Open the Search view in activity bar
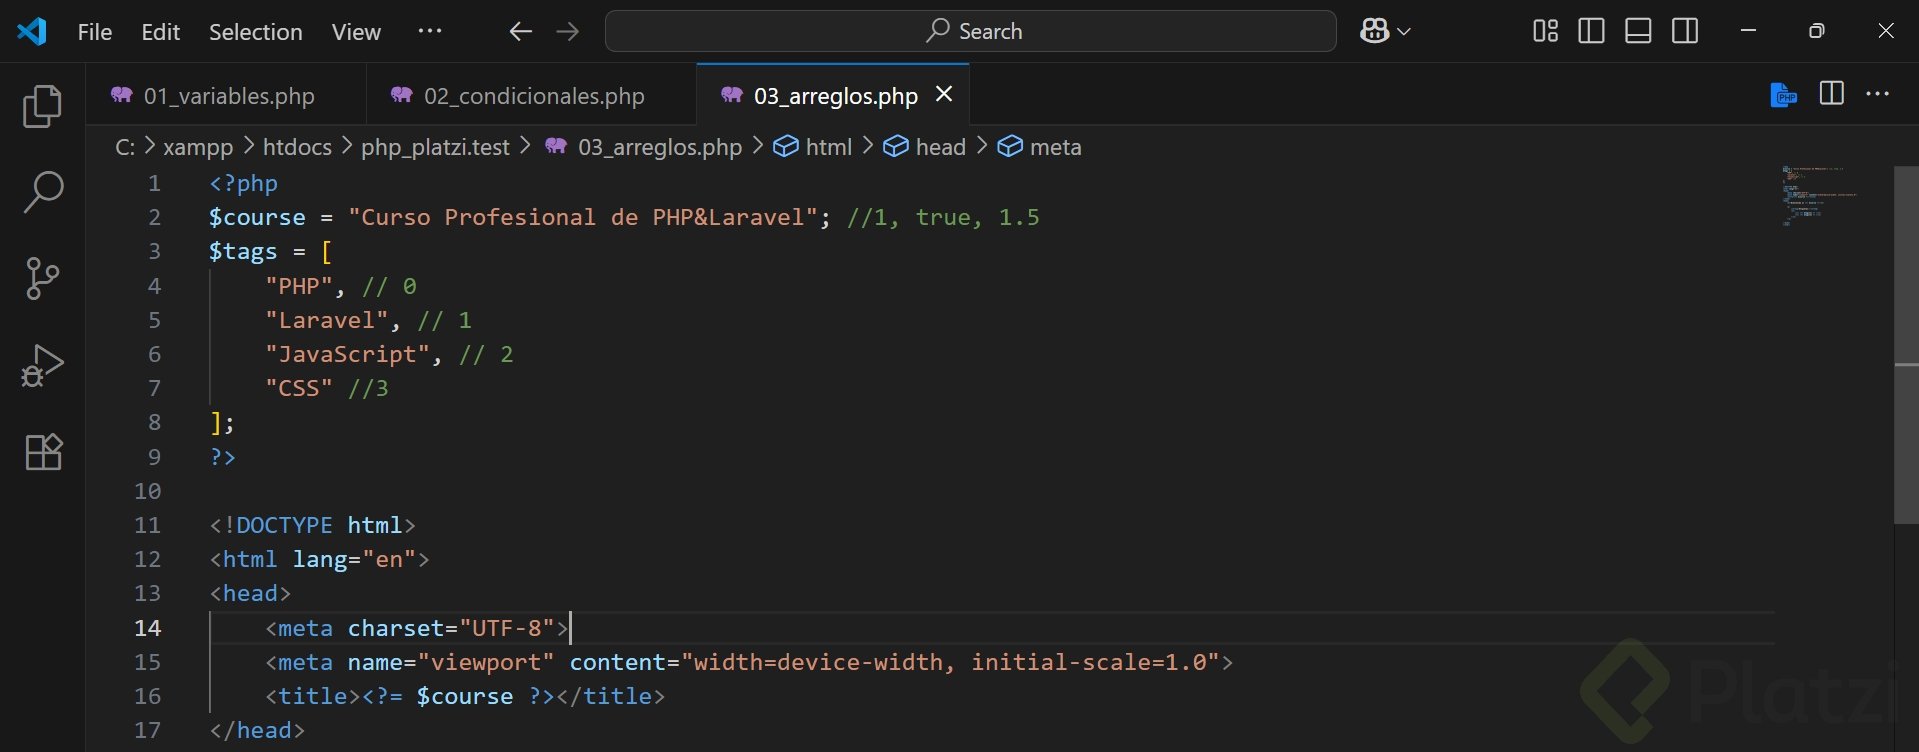This screenshot has height=752, width=1919. (x=42, y=192)
